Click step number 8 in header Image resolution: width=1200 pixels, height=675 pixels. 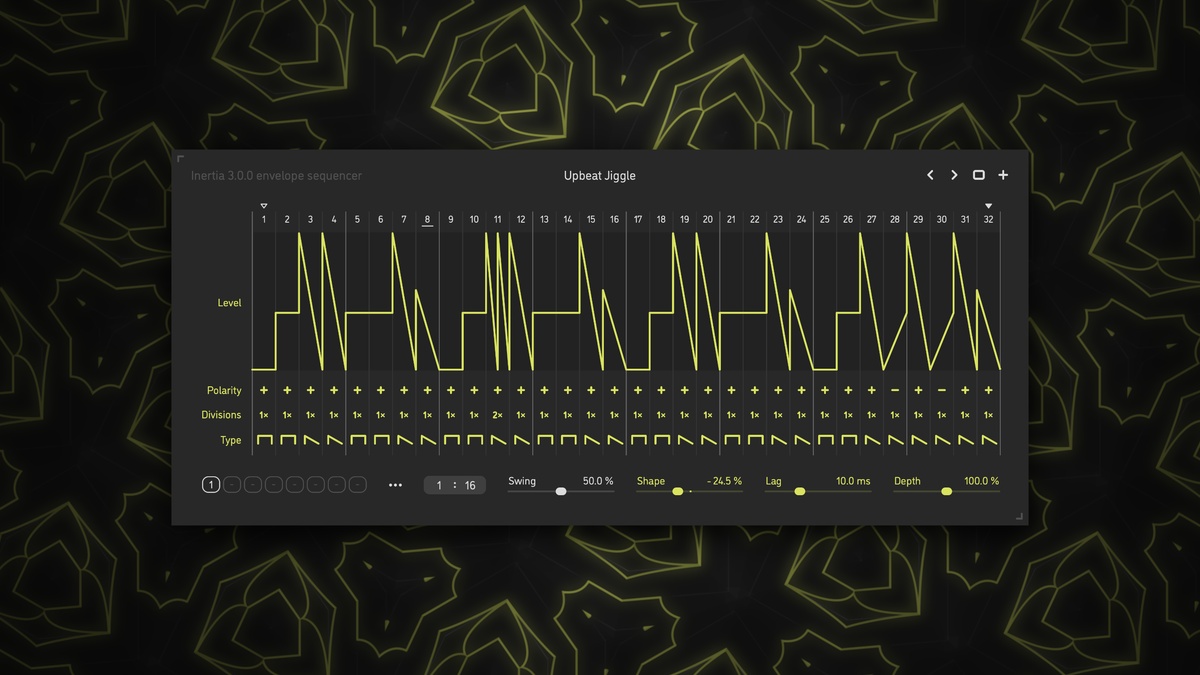coord(427,220)
